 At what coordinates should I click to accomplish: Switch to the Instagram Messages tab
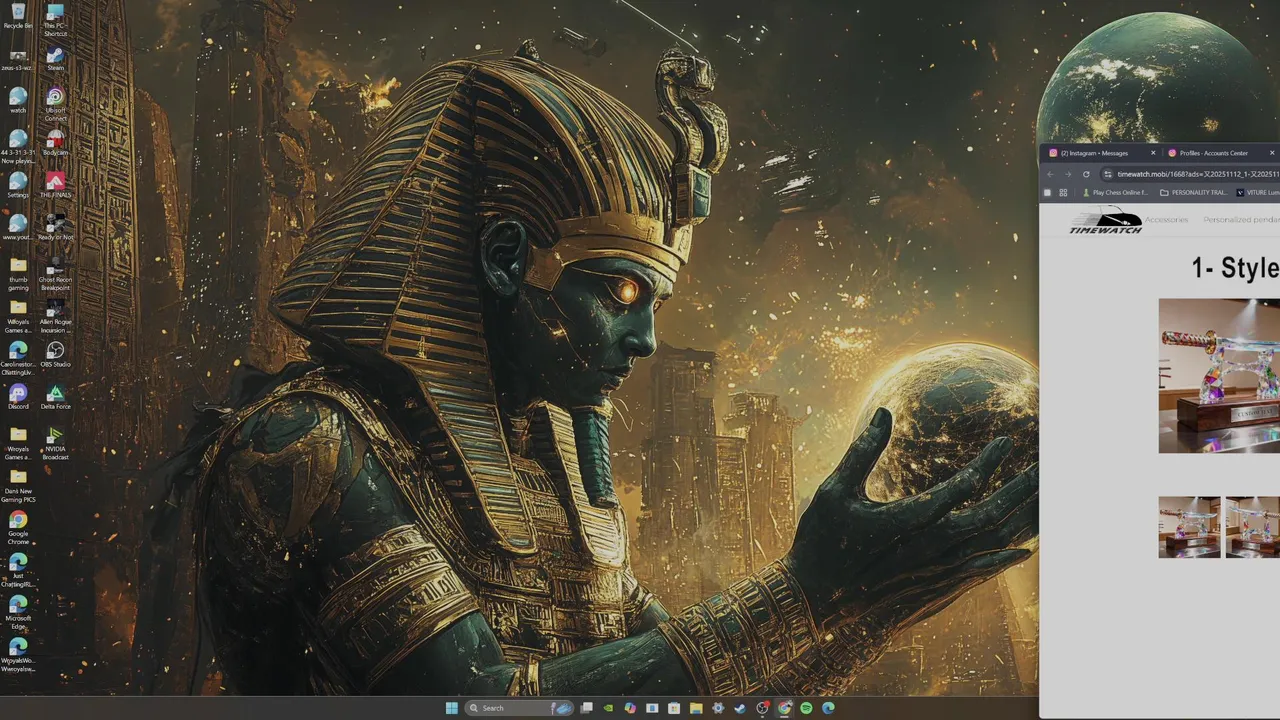1100,153
